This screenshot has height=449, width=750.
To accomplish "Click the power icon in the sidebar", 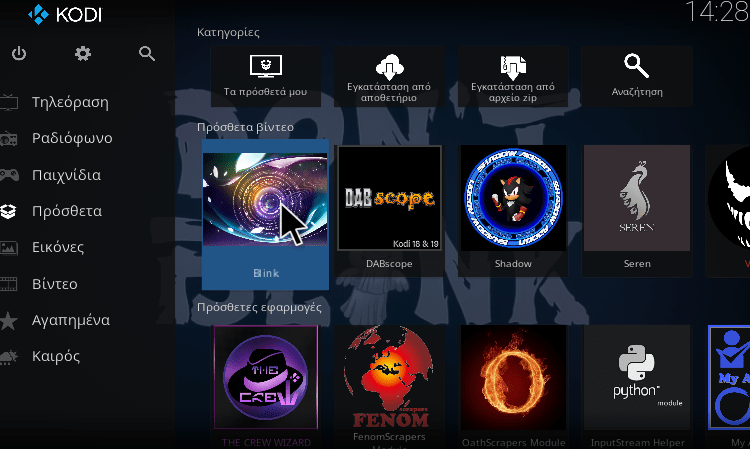I will [x=19, y=54].
